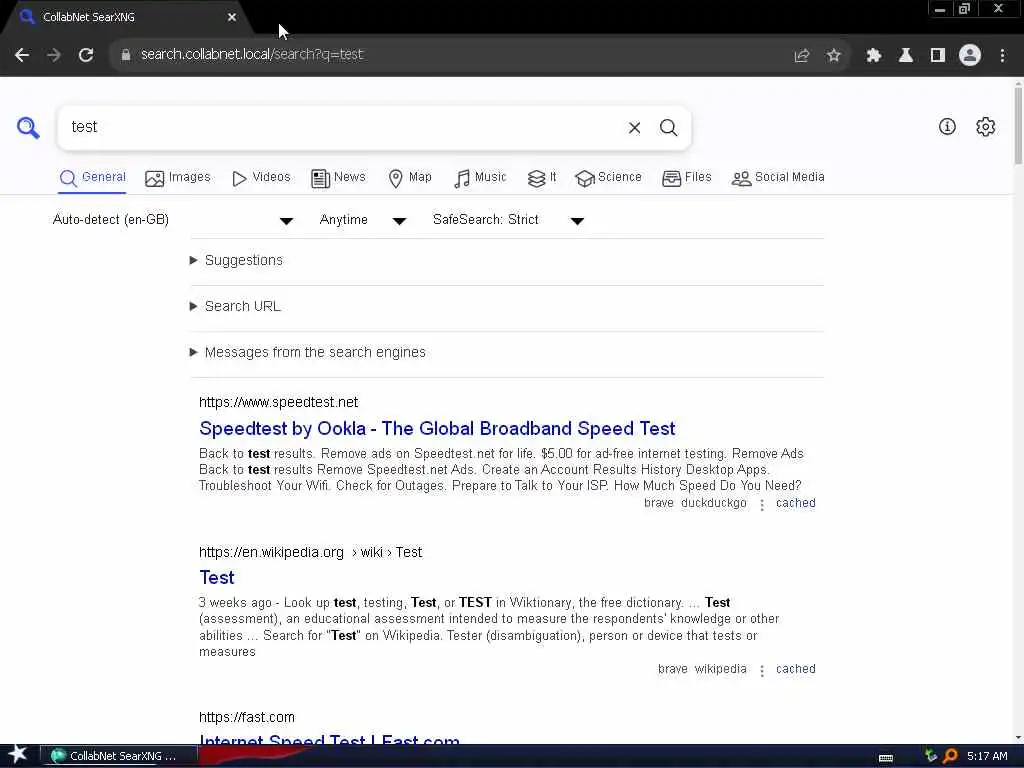The height and width of the screenshot is (768, 1024).
Task: Bookmark this page with star icon
Action: 833,56
